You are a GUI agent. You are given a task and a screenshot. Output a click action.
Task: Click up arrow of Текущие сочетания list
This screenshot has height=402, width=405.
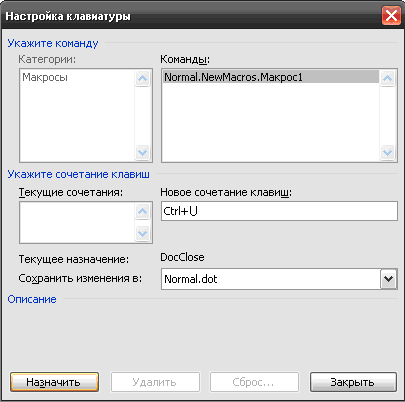pyautogui.click(x=143, y=211)
